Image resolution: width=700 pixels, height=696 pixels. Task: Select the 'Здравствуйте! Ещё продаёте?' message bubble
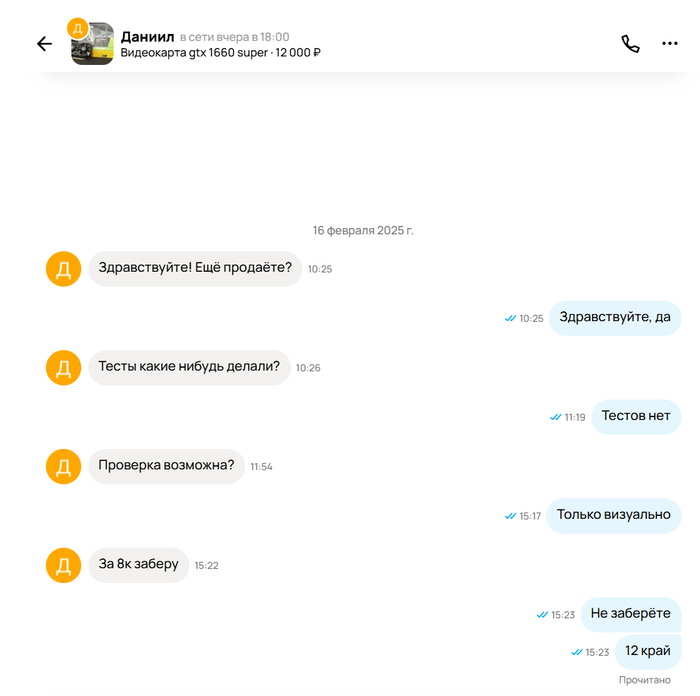[195, 268]
